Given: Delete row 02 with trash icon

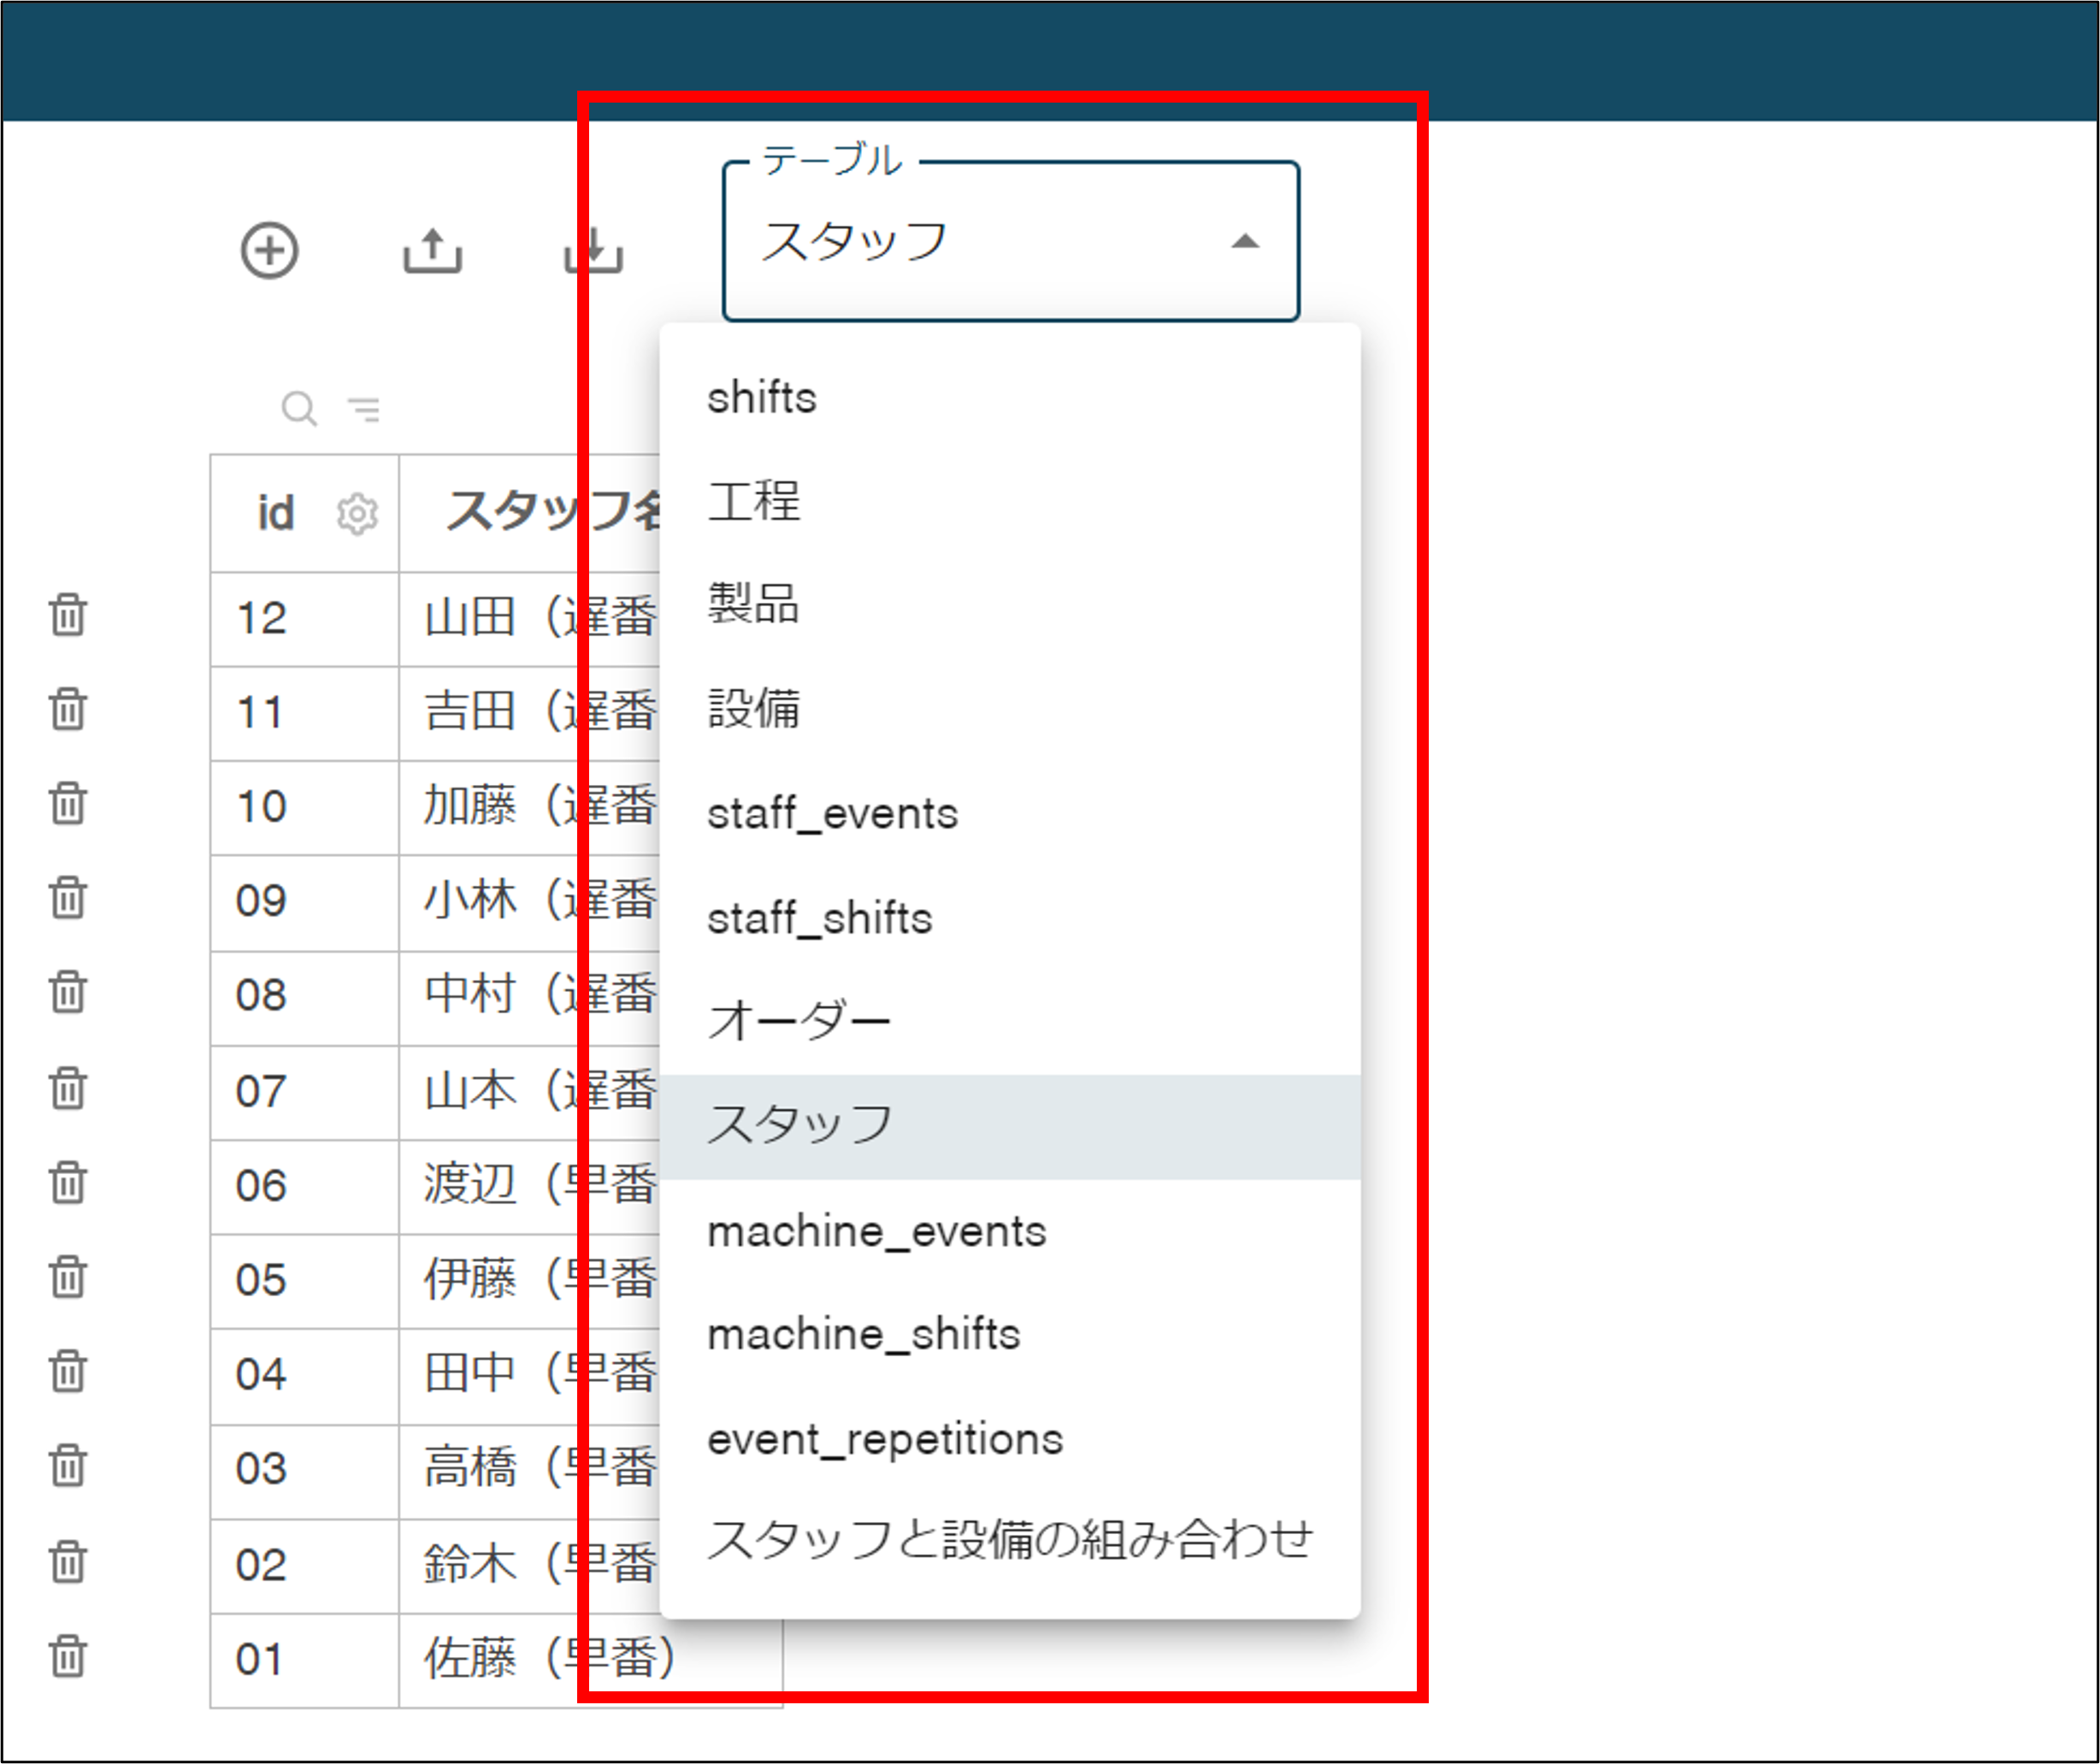Looking at the screenshot, I should (68, 1562).
